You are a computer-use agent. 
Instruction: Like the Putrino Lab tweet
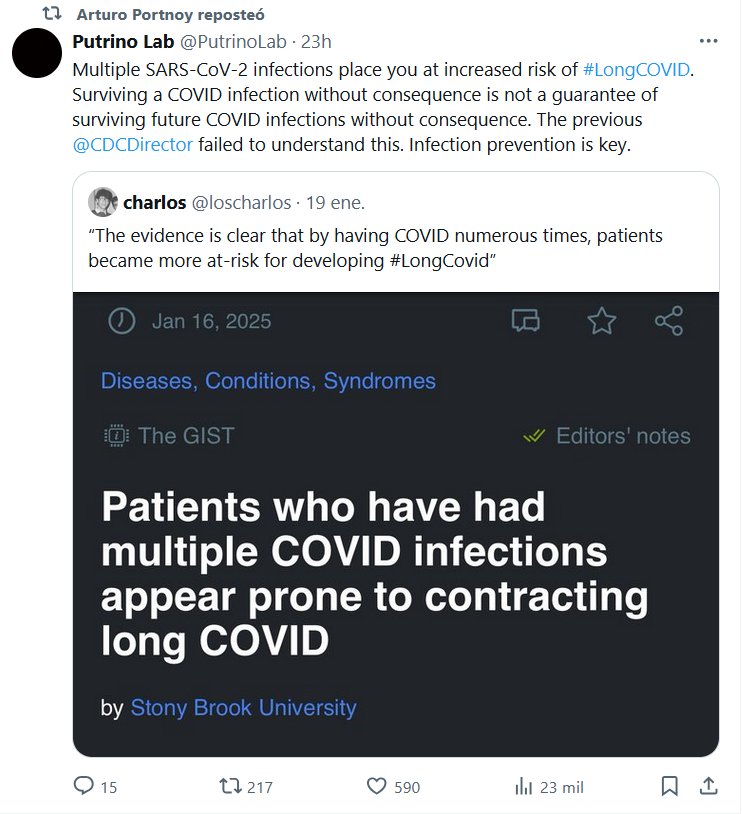(377, 787)
